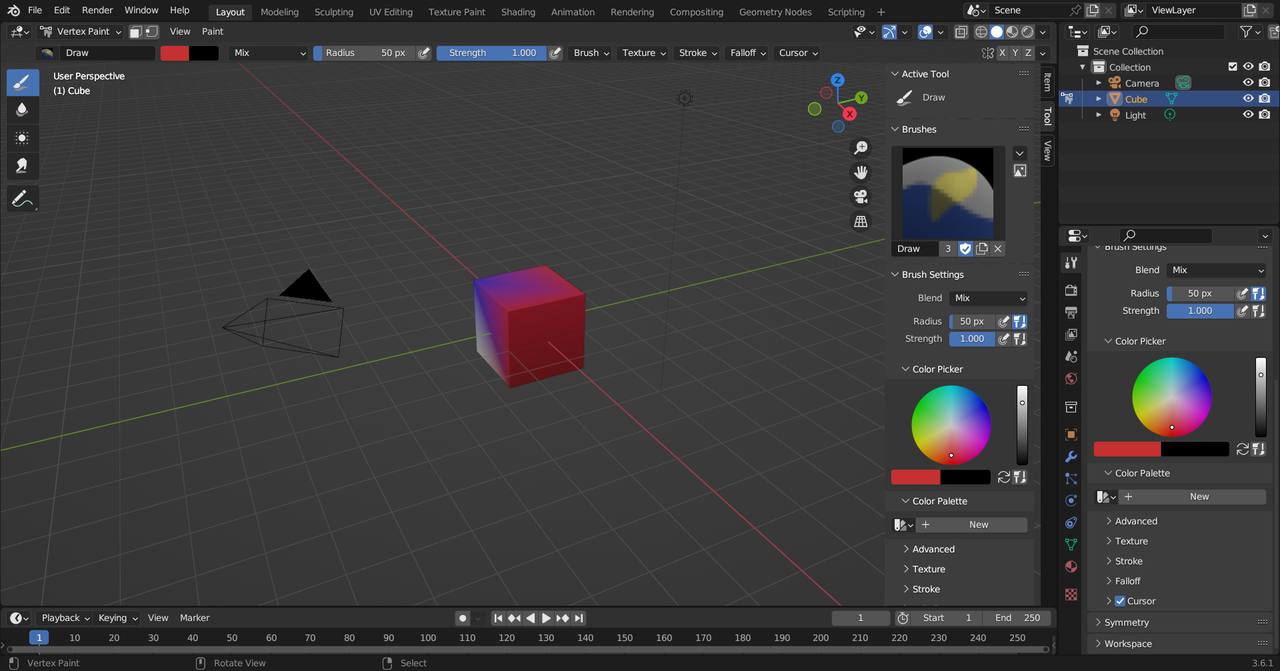Click New in the sidebar Color Palette
1280x671 pixels.
tap(978, 525)
